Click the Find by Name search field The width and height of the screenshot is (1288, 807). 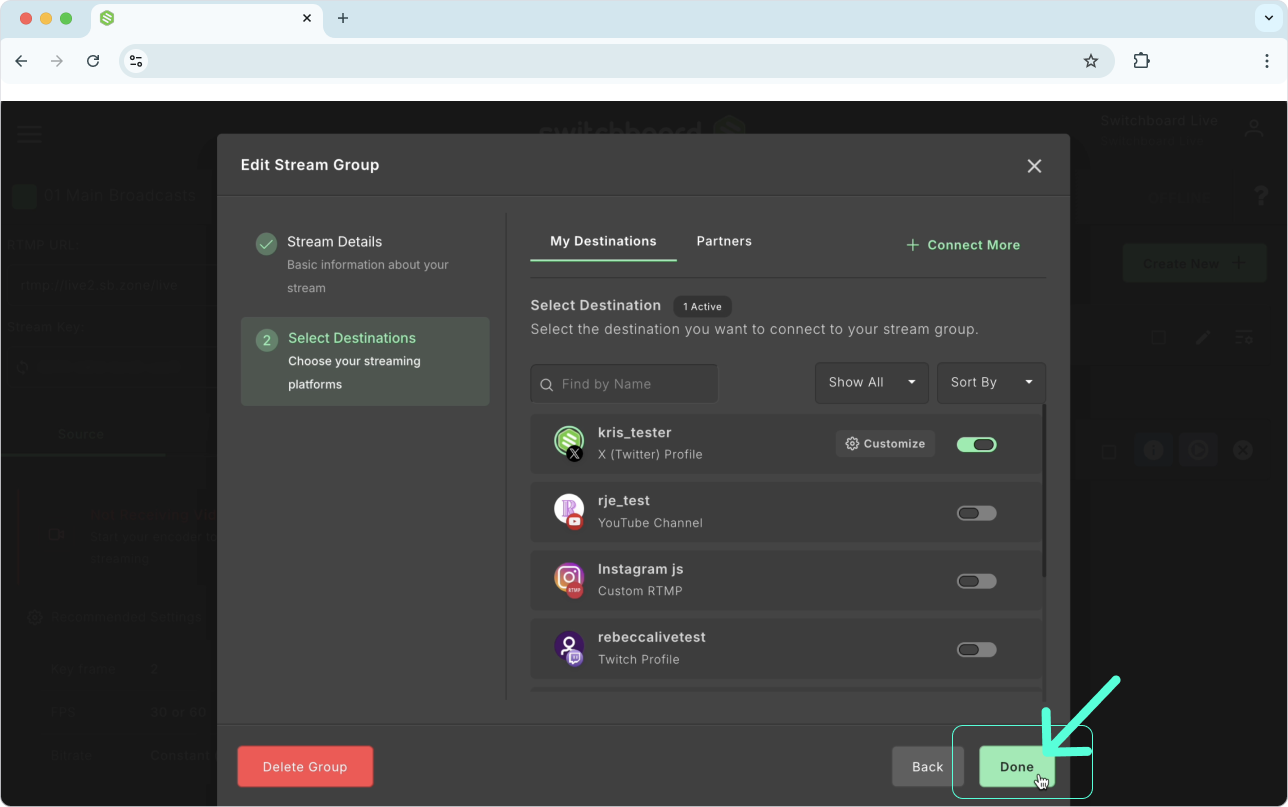624,384
